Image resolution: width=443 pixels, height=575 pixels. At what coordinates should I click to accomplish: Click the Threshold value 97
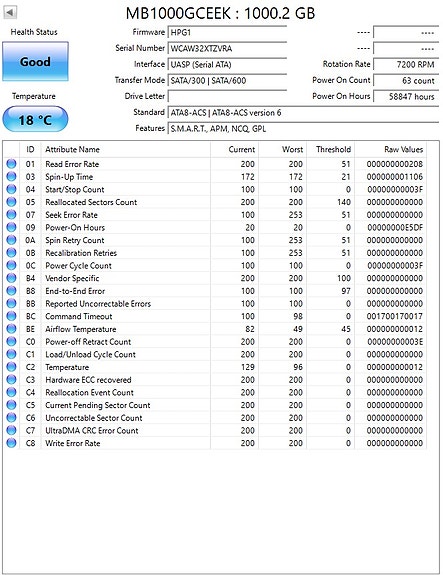tap(346, 291)
